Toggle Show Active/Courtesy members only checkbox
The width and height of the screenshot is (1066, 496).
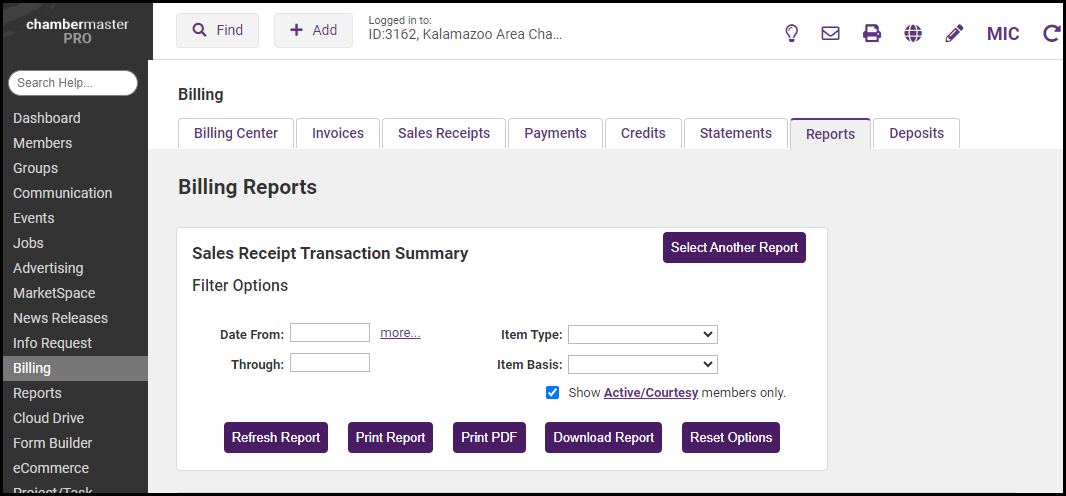tap(552, 393)
